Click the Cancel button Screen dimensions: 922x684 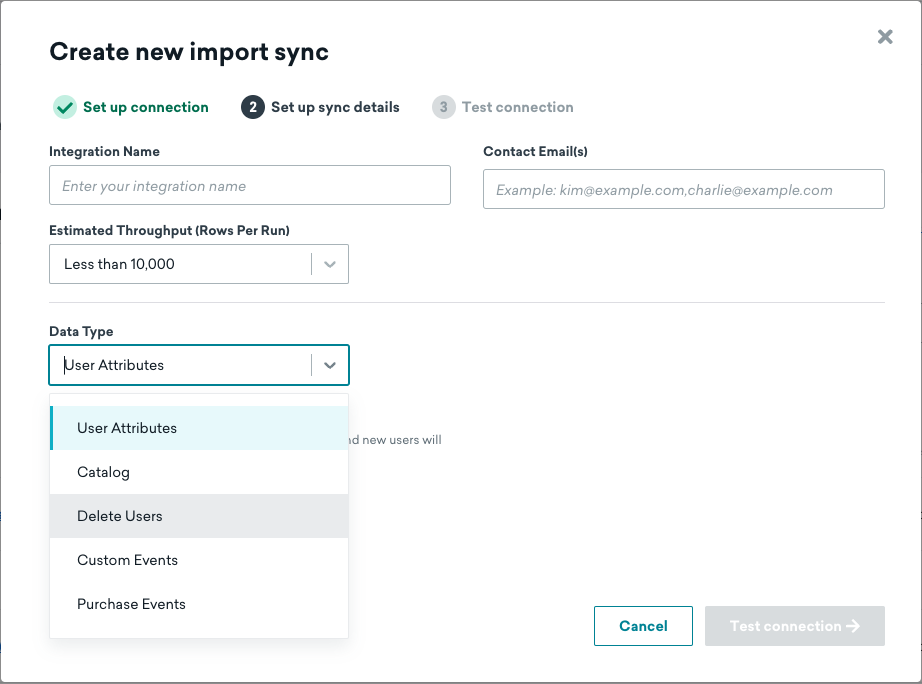point(643,626)
